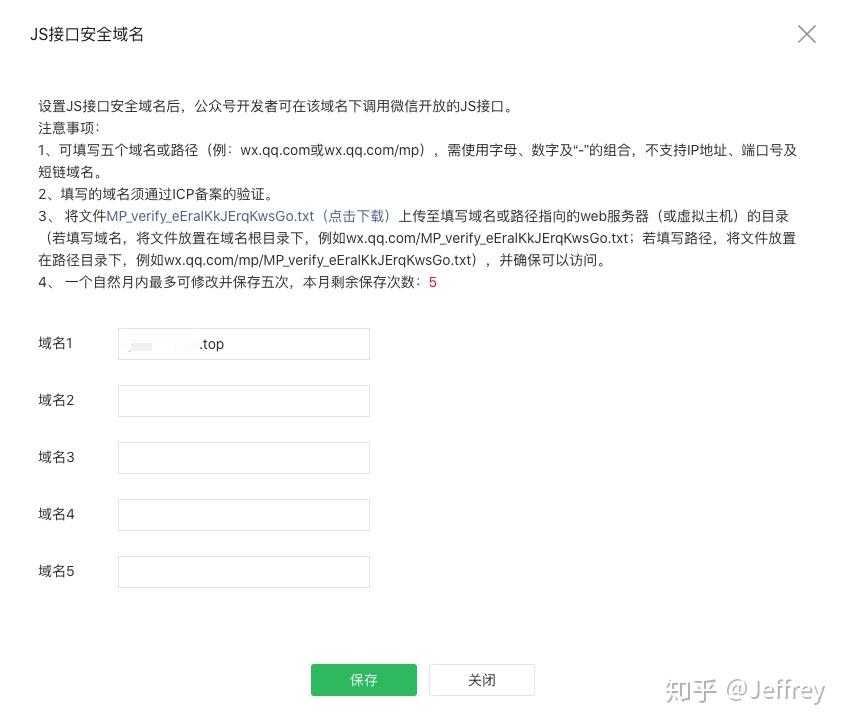The image size is (847, 728).
Task: Click the 域名2 field label
Action: [x=56, y=400]
